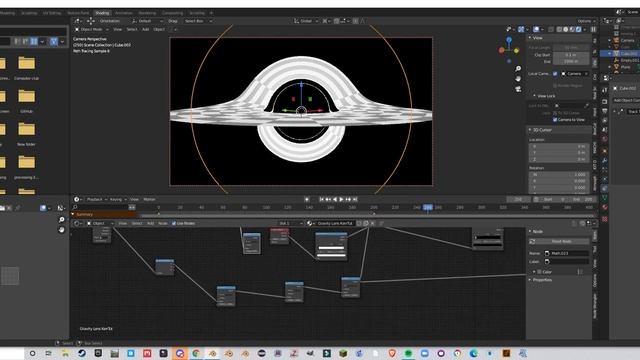This screenshot has height=360, width=640.
Task: Jump to the timeline start frame
Action: tap(322, 200)
